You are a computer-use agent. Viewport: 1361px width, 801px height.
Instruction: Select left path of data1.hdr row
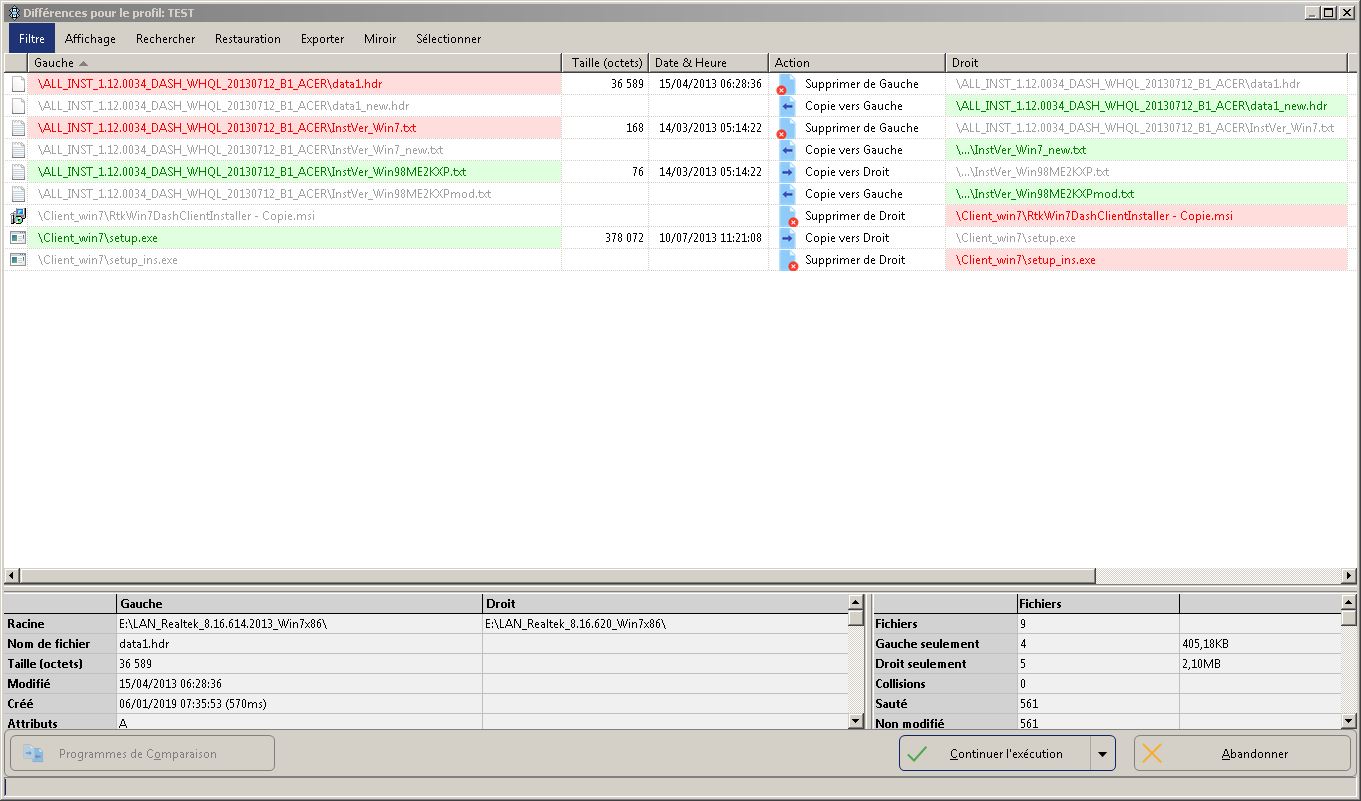pos(210,84)
